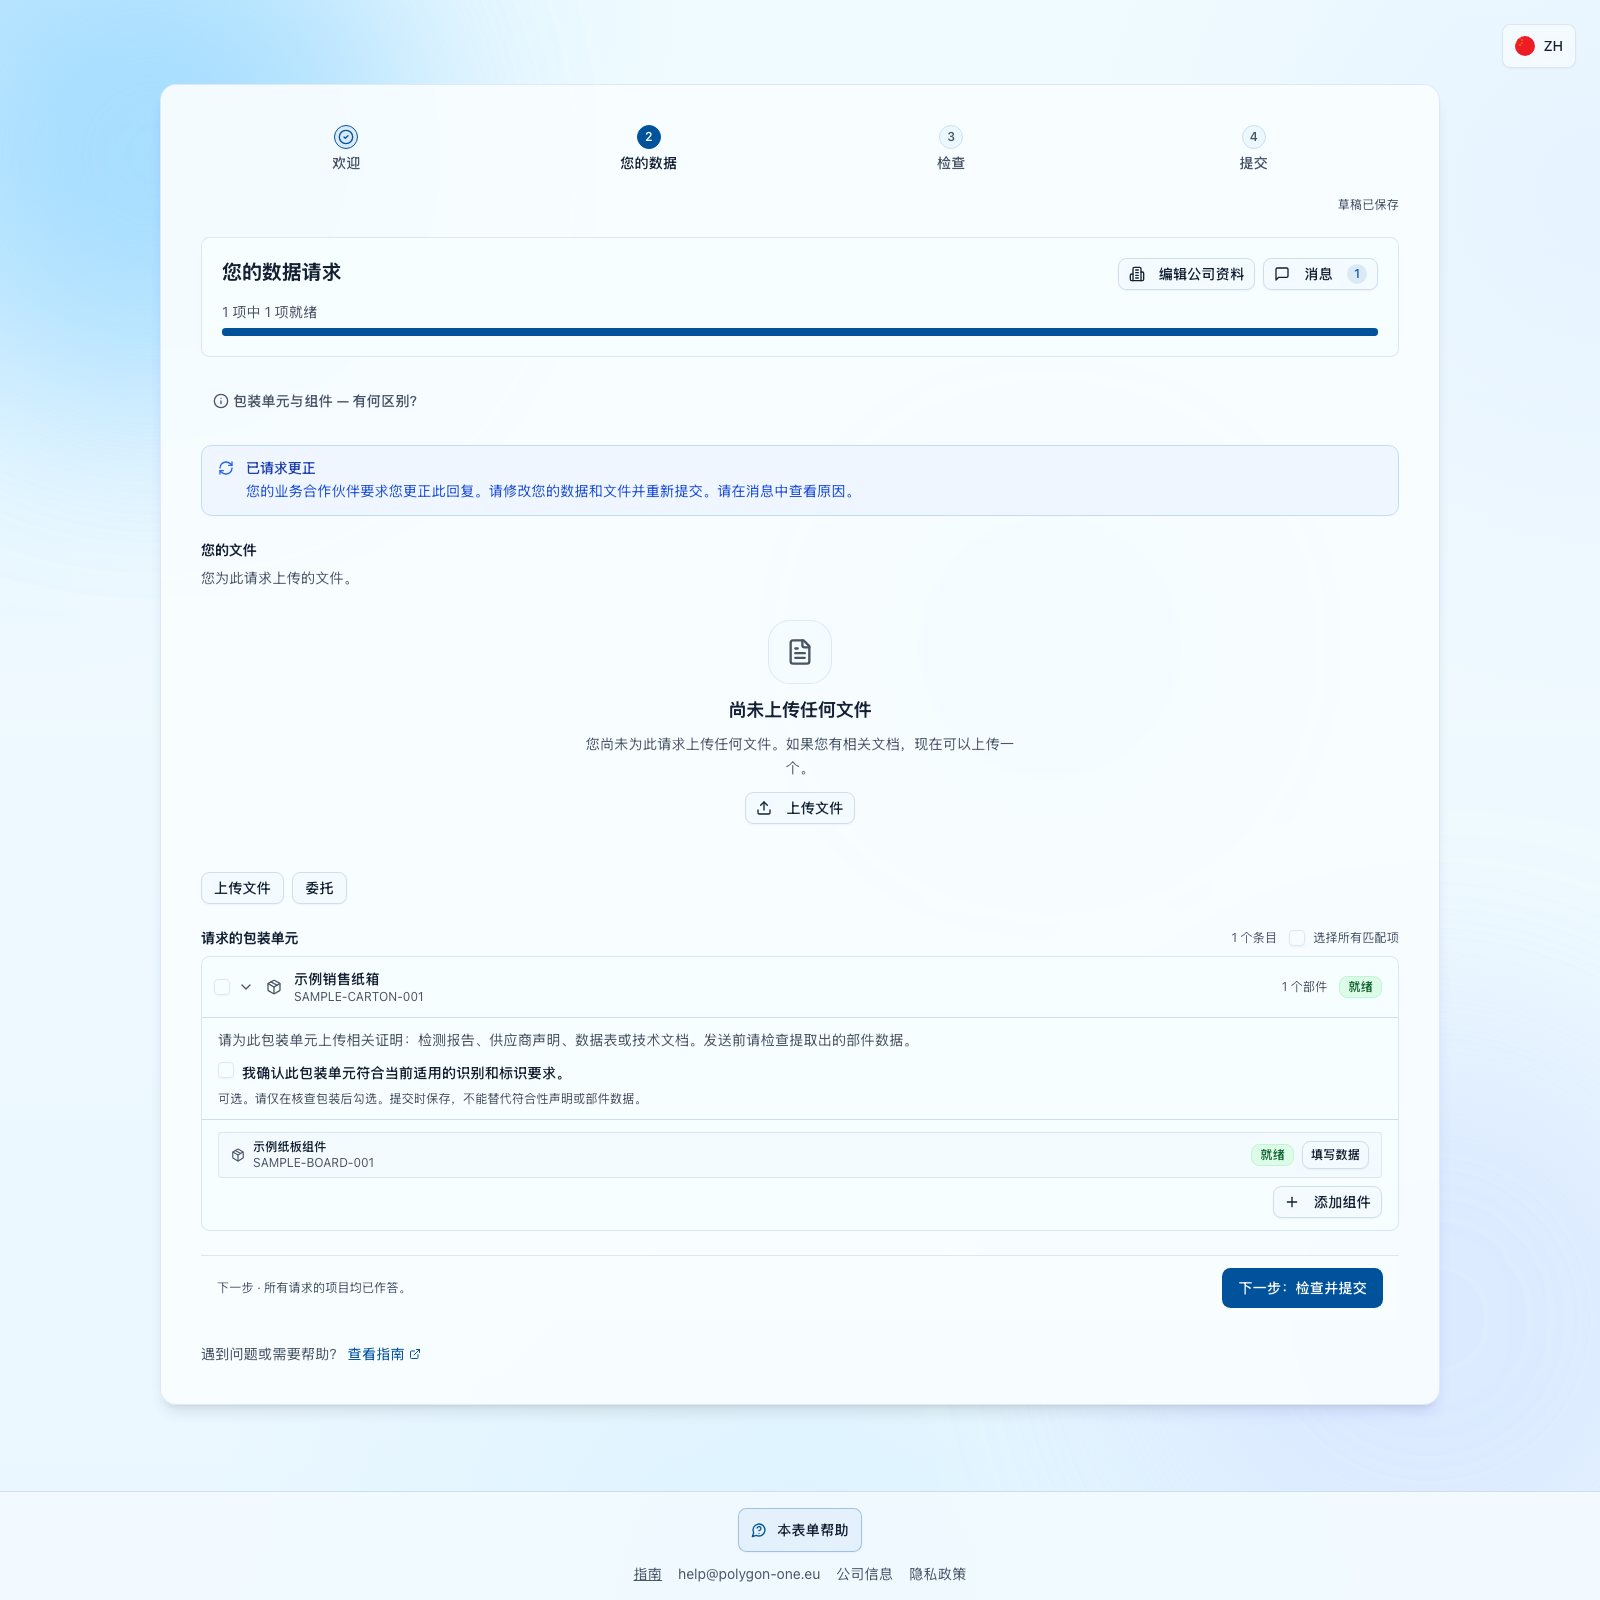Viewport: 1600px width, 1600px height.
Task: Open the 查看指南 link
Action: coord(384,1354)
